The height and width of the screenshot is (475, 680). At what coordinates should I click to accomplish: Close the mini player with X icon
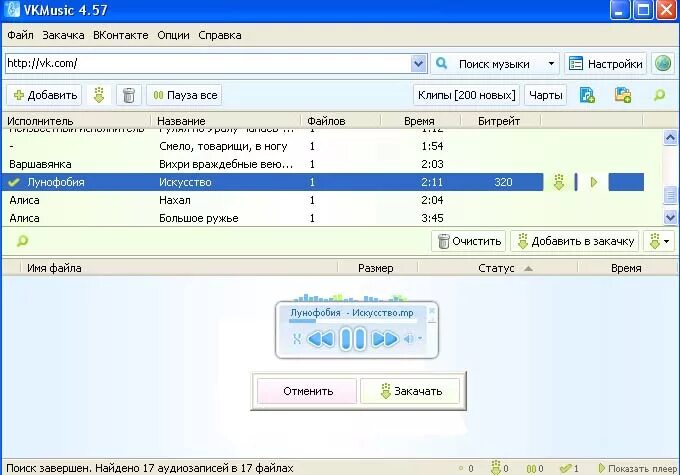pos(432,311)
